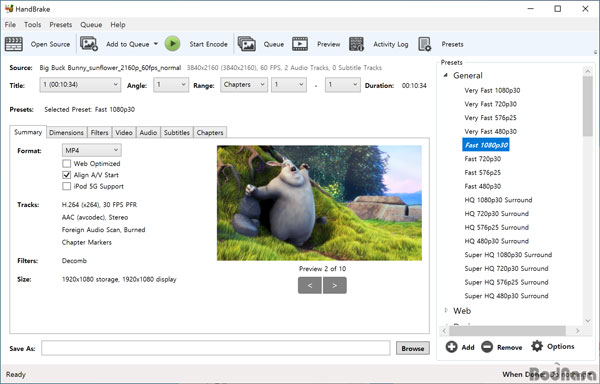Select the Very Fast 576p25 preset
The image size is (600, 384).
(x=491, y=118)
